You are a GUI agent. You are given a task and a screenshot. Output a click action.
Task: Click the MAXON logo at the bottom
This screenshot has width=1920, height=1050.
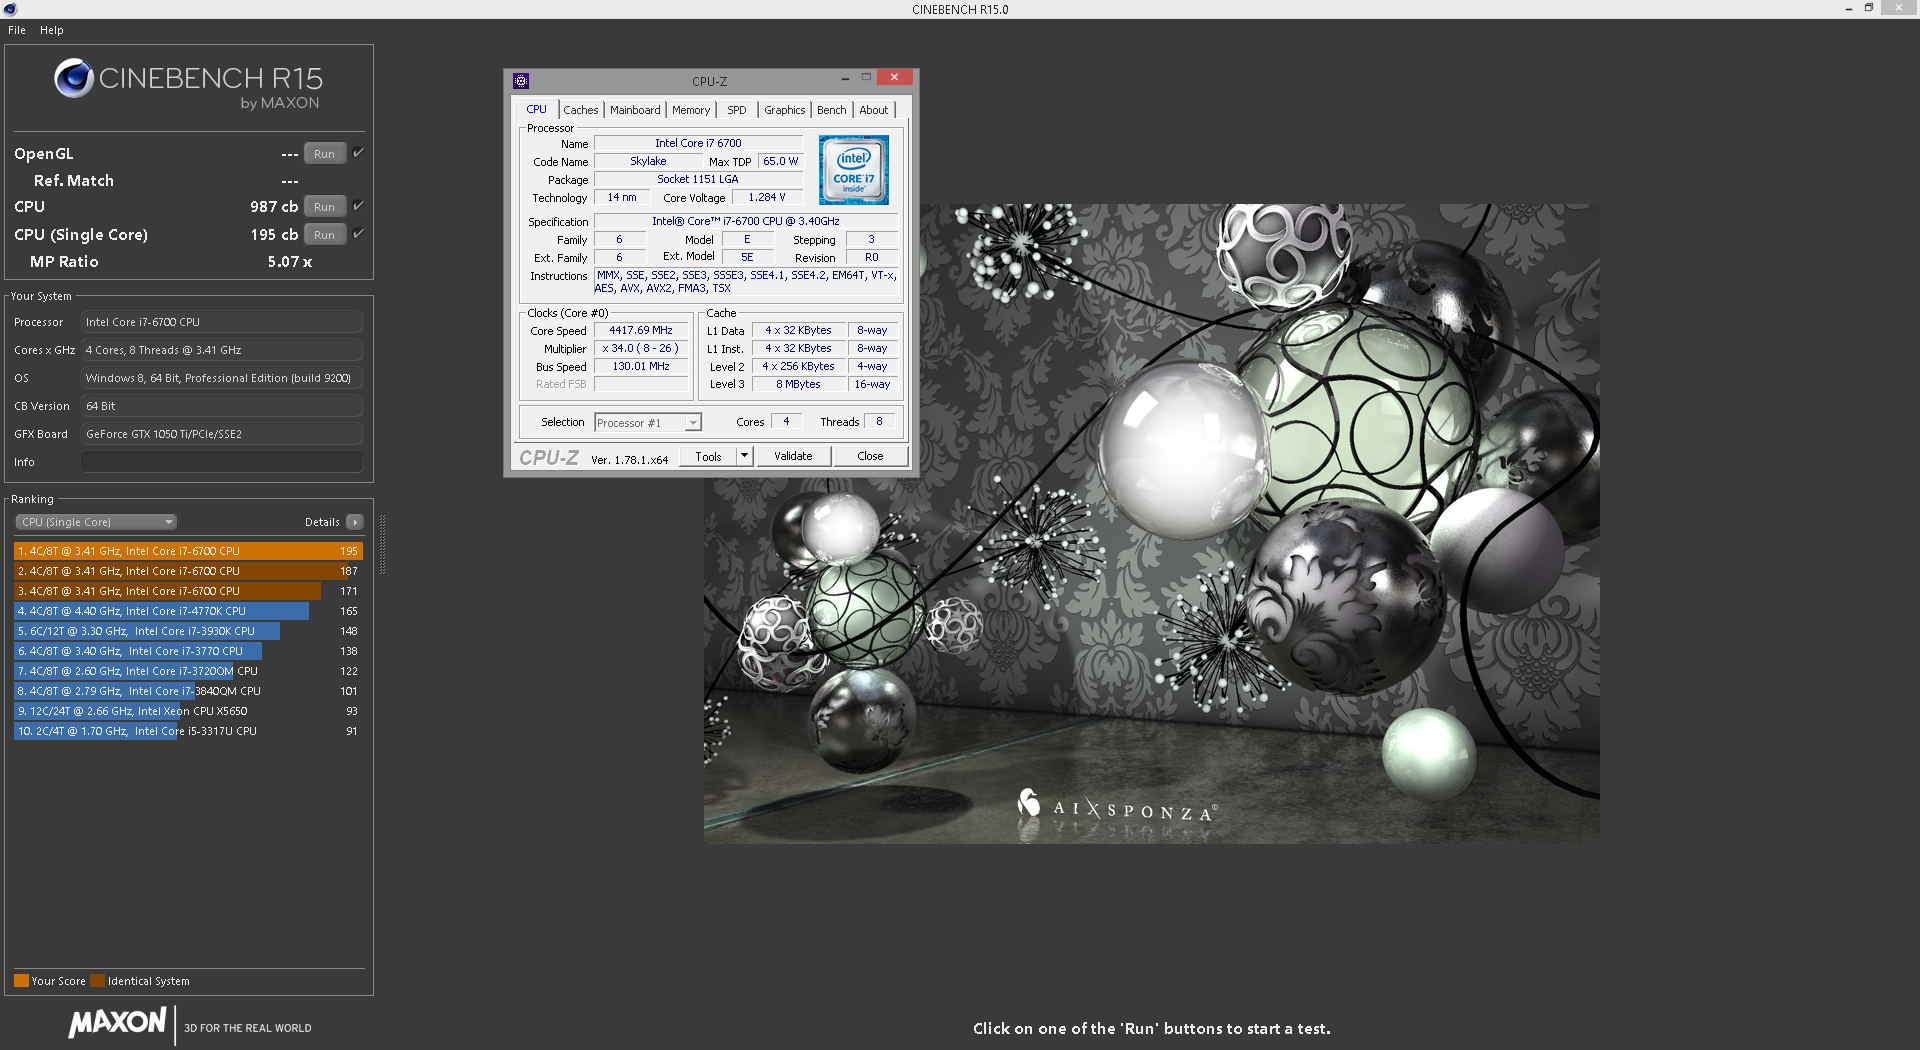coord(117,1023)
